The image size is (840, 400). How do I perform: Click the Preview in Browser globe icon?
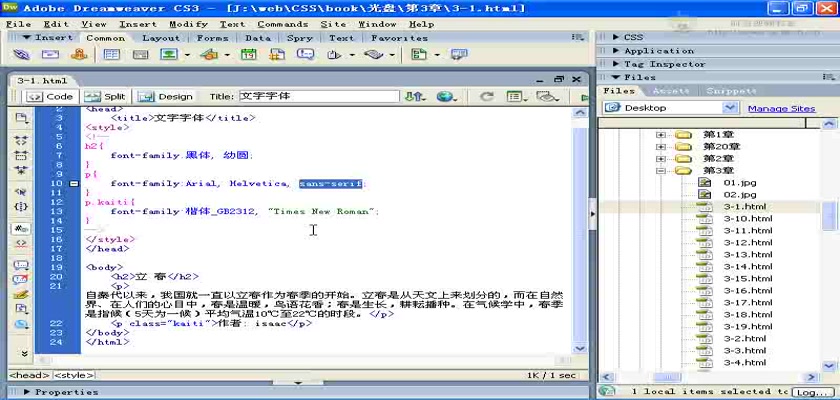[446, 96]
